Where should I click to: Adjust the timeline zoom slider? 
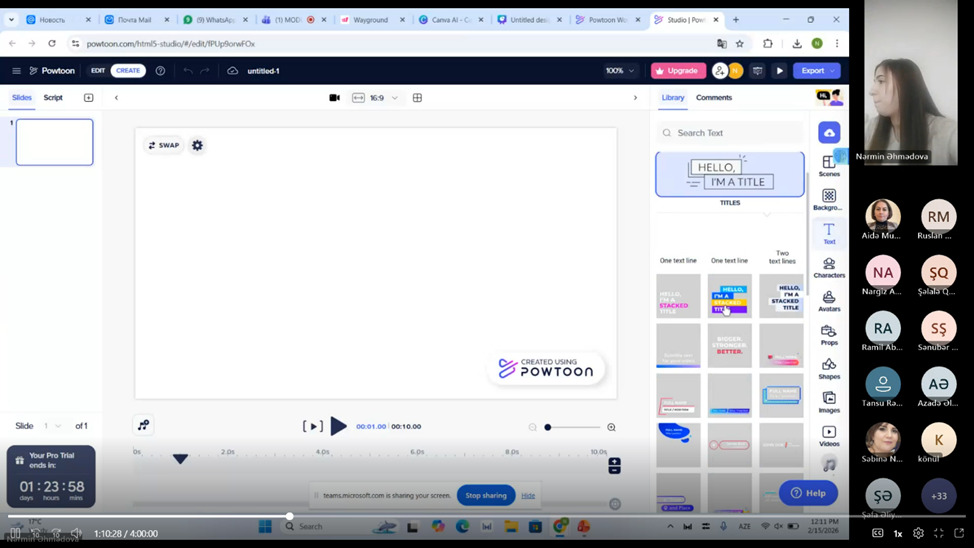pos(549,427)
